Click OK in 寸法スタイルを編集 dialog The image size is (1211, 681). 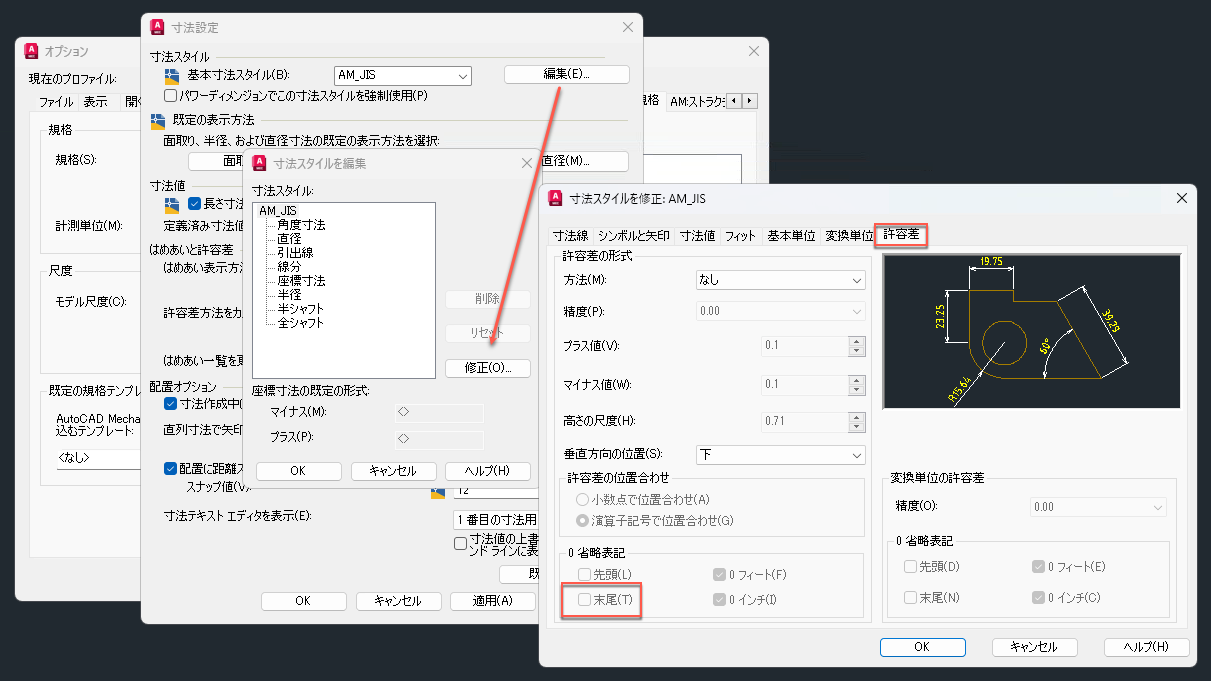(x=298, y=471)
